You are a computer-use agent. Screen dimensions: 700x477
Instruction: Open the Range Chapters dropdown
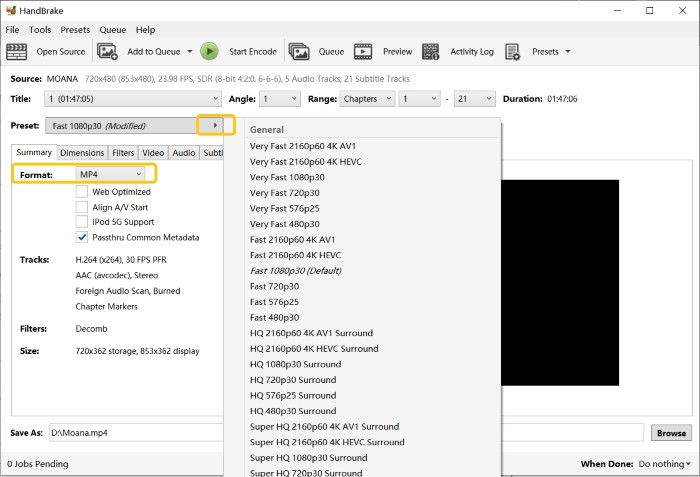366,99
